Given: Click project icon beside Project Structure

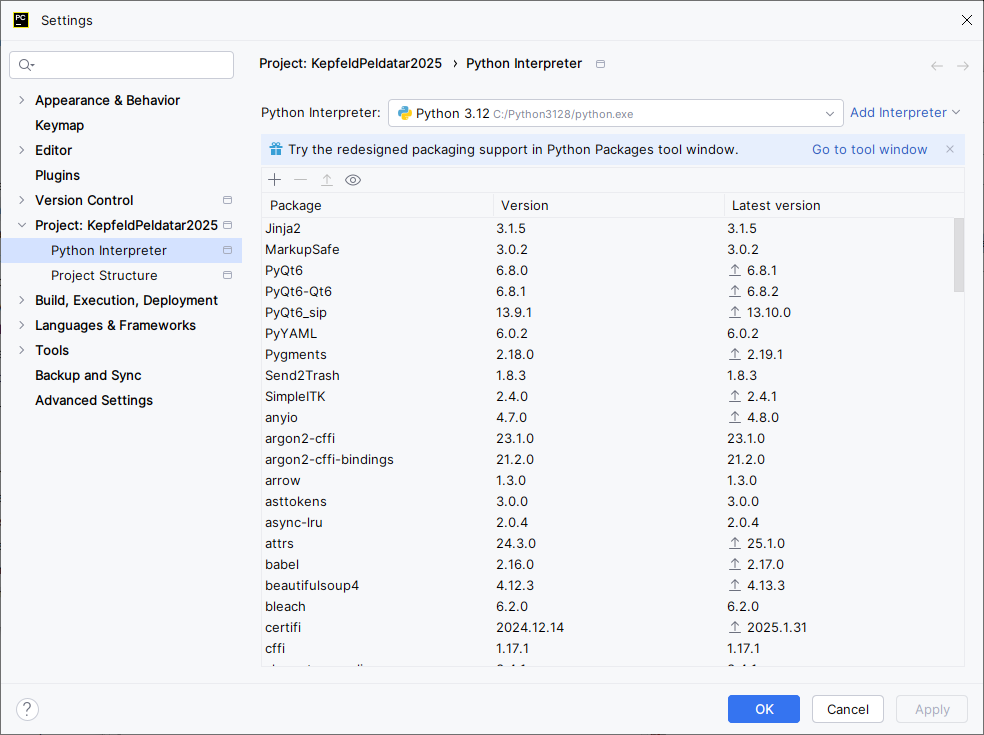Looking at the screenshot, I should coord(228,276).
